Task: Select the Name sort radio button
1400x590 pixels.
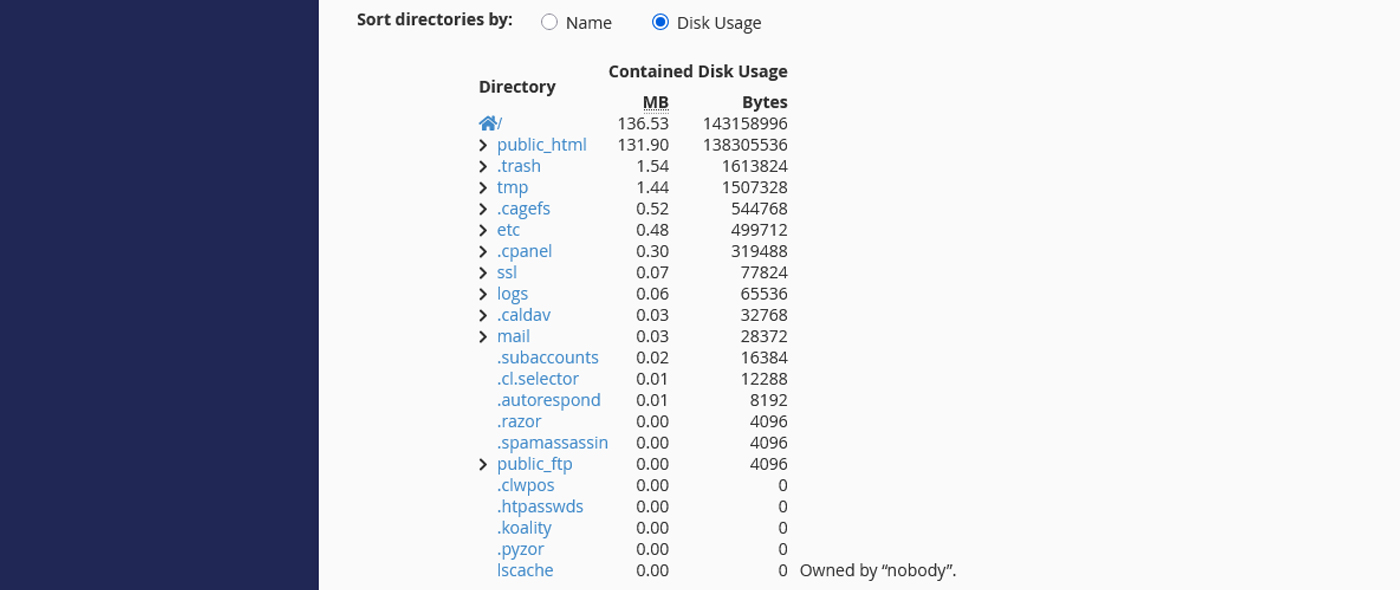Action: (549, 22)
